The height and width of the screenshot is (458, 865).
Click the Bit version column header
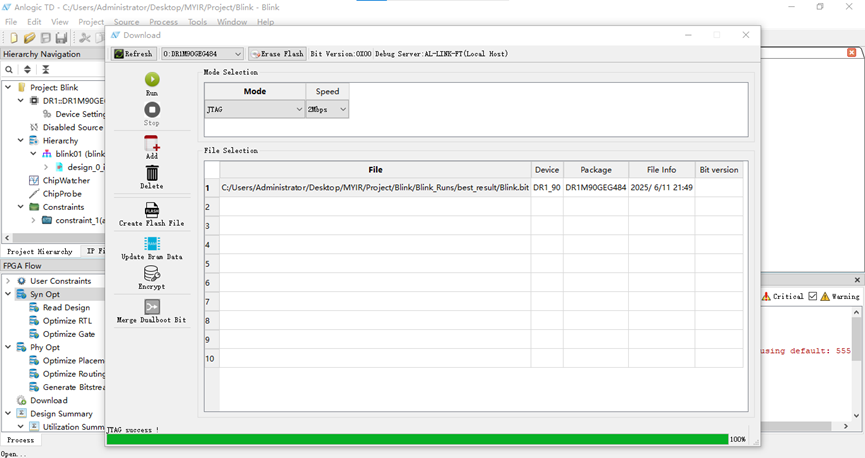point(719,170)
